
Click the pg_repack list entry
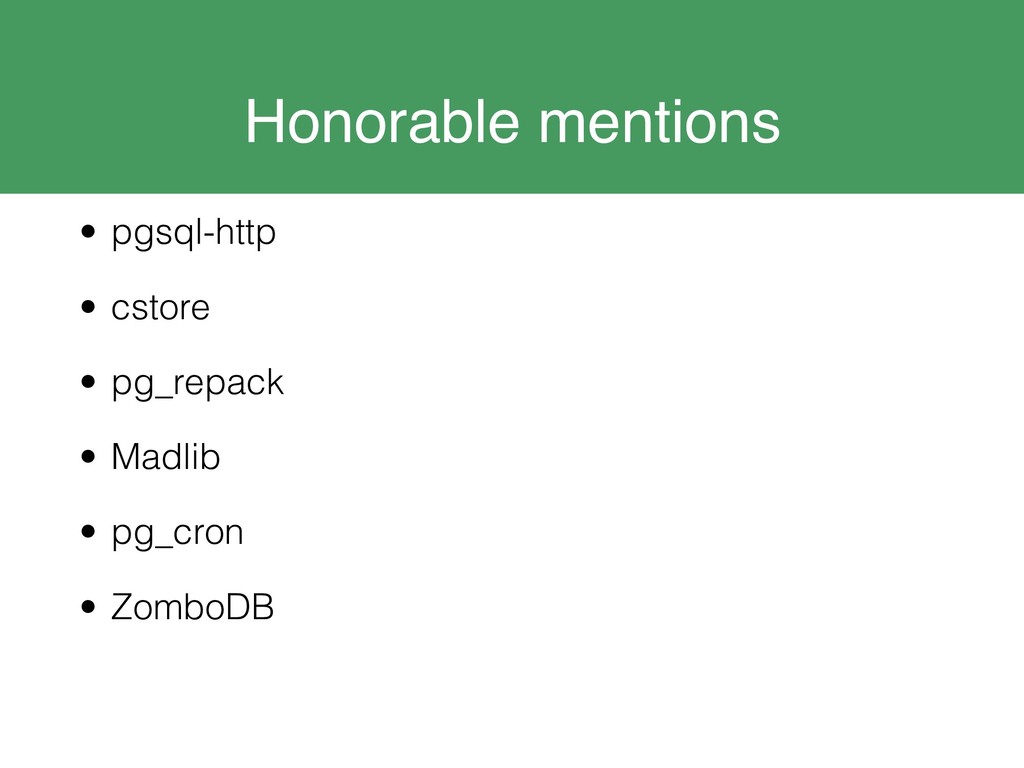point(197,383)
